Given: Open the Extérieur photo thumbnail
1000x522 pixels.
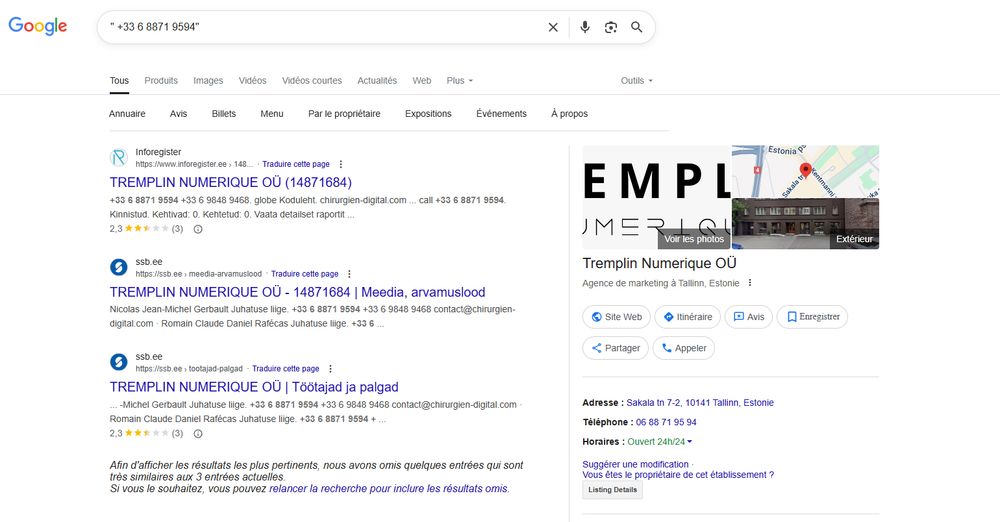Looking at the screenshot, I should (x=805, y=224).
